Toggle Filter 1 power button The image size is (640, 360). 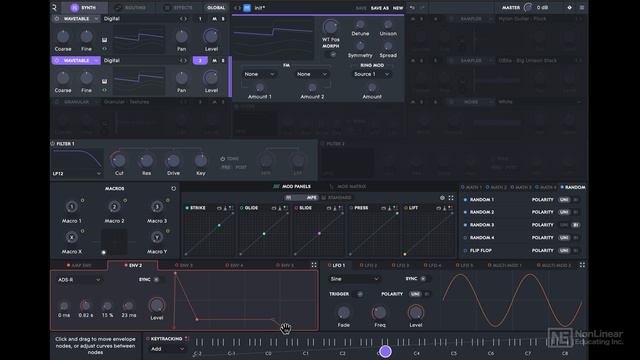[x=53, y=144]
